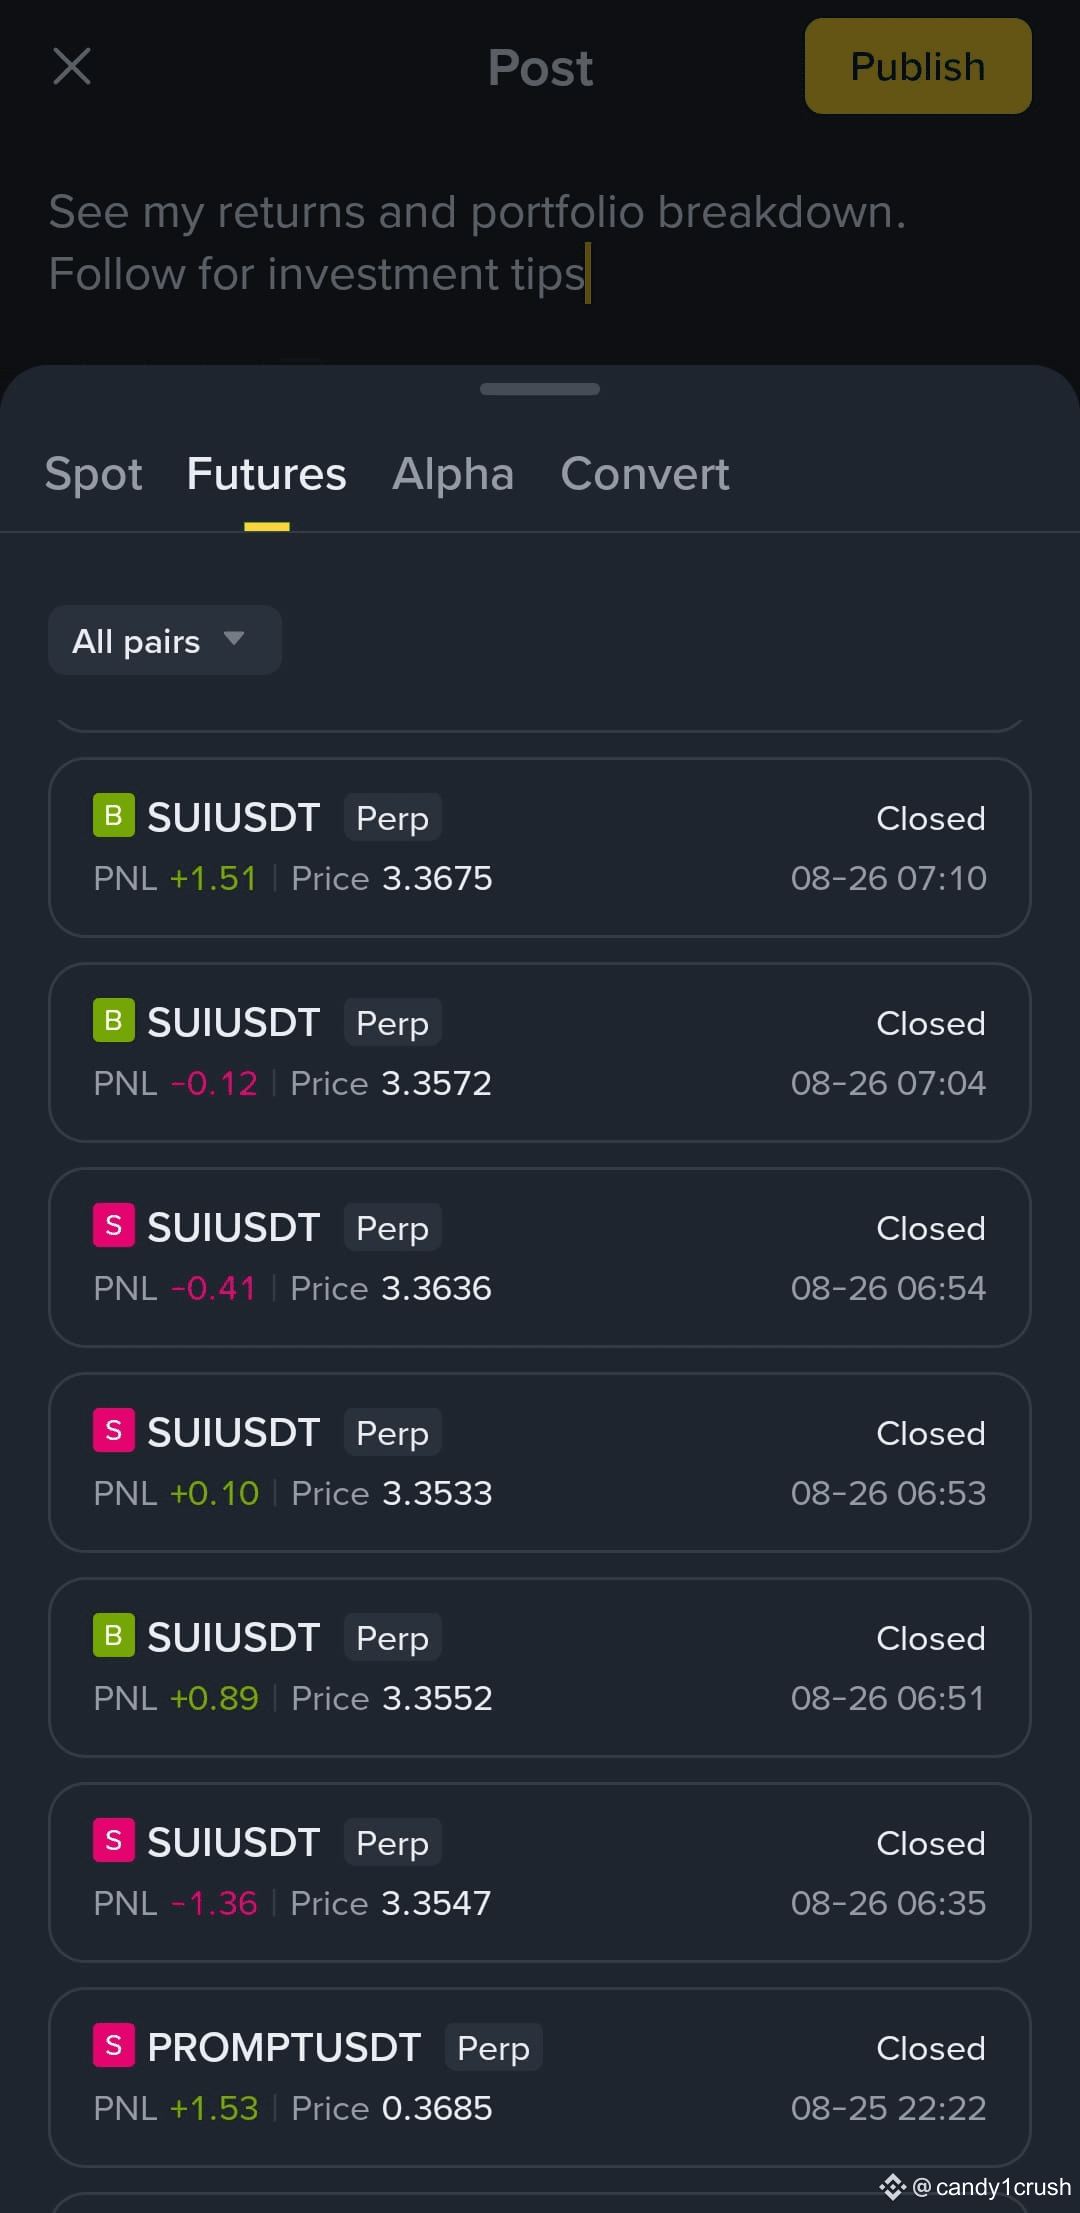Select the PROMPTUSDT trade with PNL +1.53
The image size is (1080, 2213).
(x=540, y=2077)
